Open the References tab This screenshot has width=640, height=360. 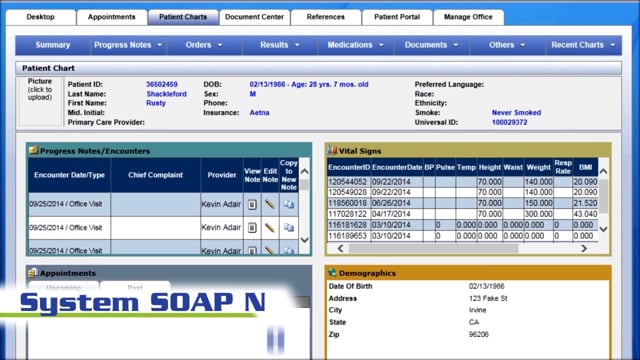pyautogui.click(x=326, y=17)
